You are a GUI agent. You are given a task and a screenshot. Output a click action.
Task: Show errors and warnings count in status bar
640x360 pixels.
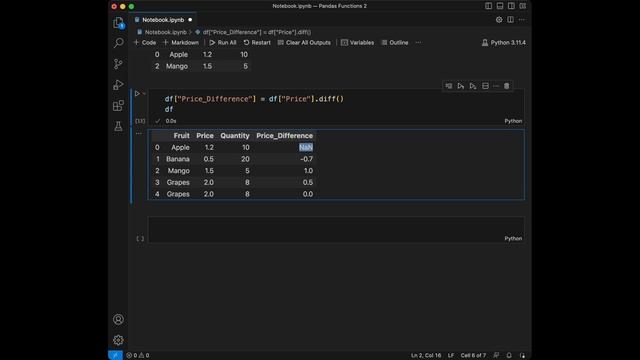[x=138, y=356]
